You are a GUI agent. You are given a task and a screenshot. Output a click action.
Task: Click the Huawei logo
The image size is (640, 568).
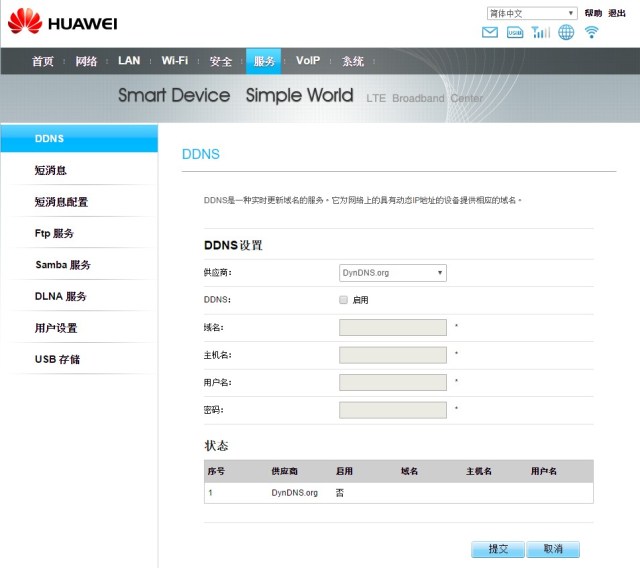coord(62,21)
